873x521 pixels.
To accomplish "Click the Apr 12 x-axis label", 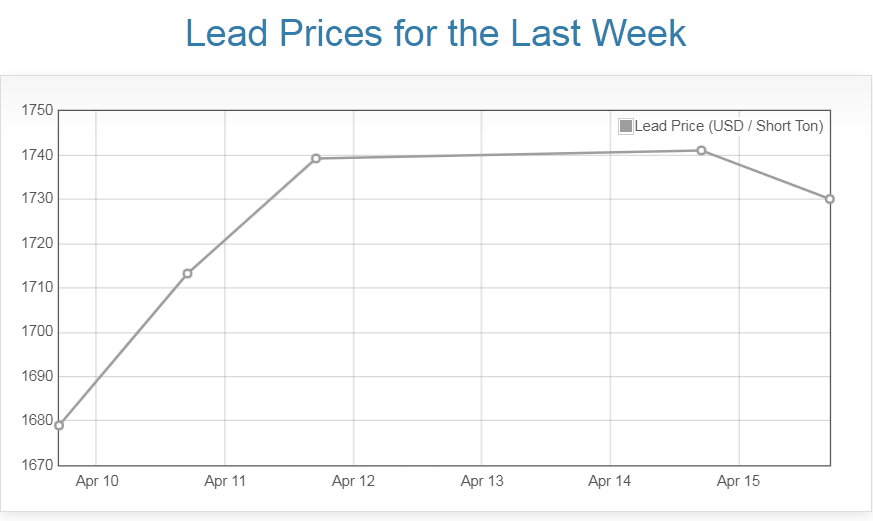I will point(353,482).
